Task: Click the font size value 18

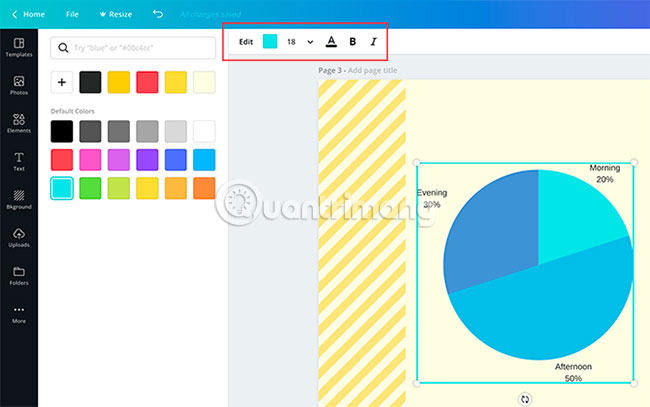Action: (x=291, y=42)
